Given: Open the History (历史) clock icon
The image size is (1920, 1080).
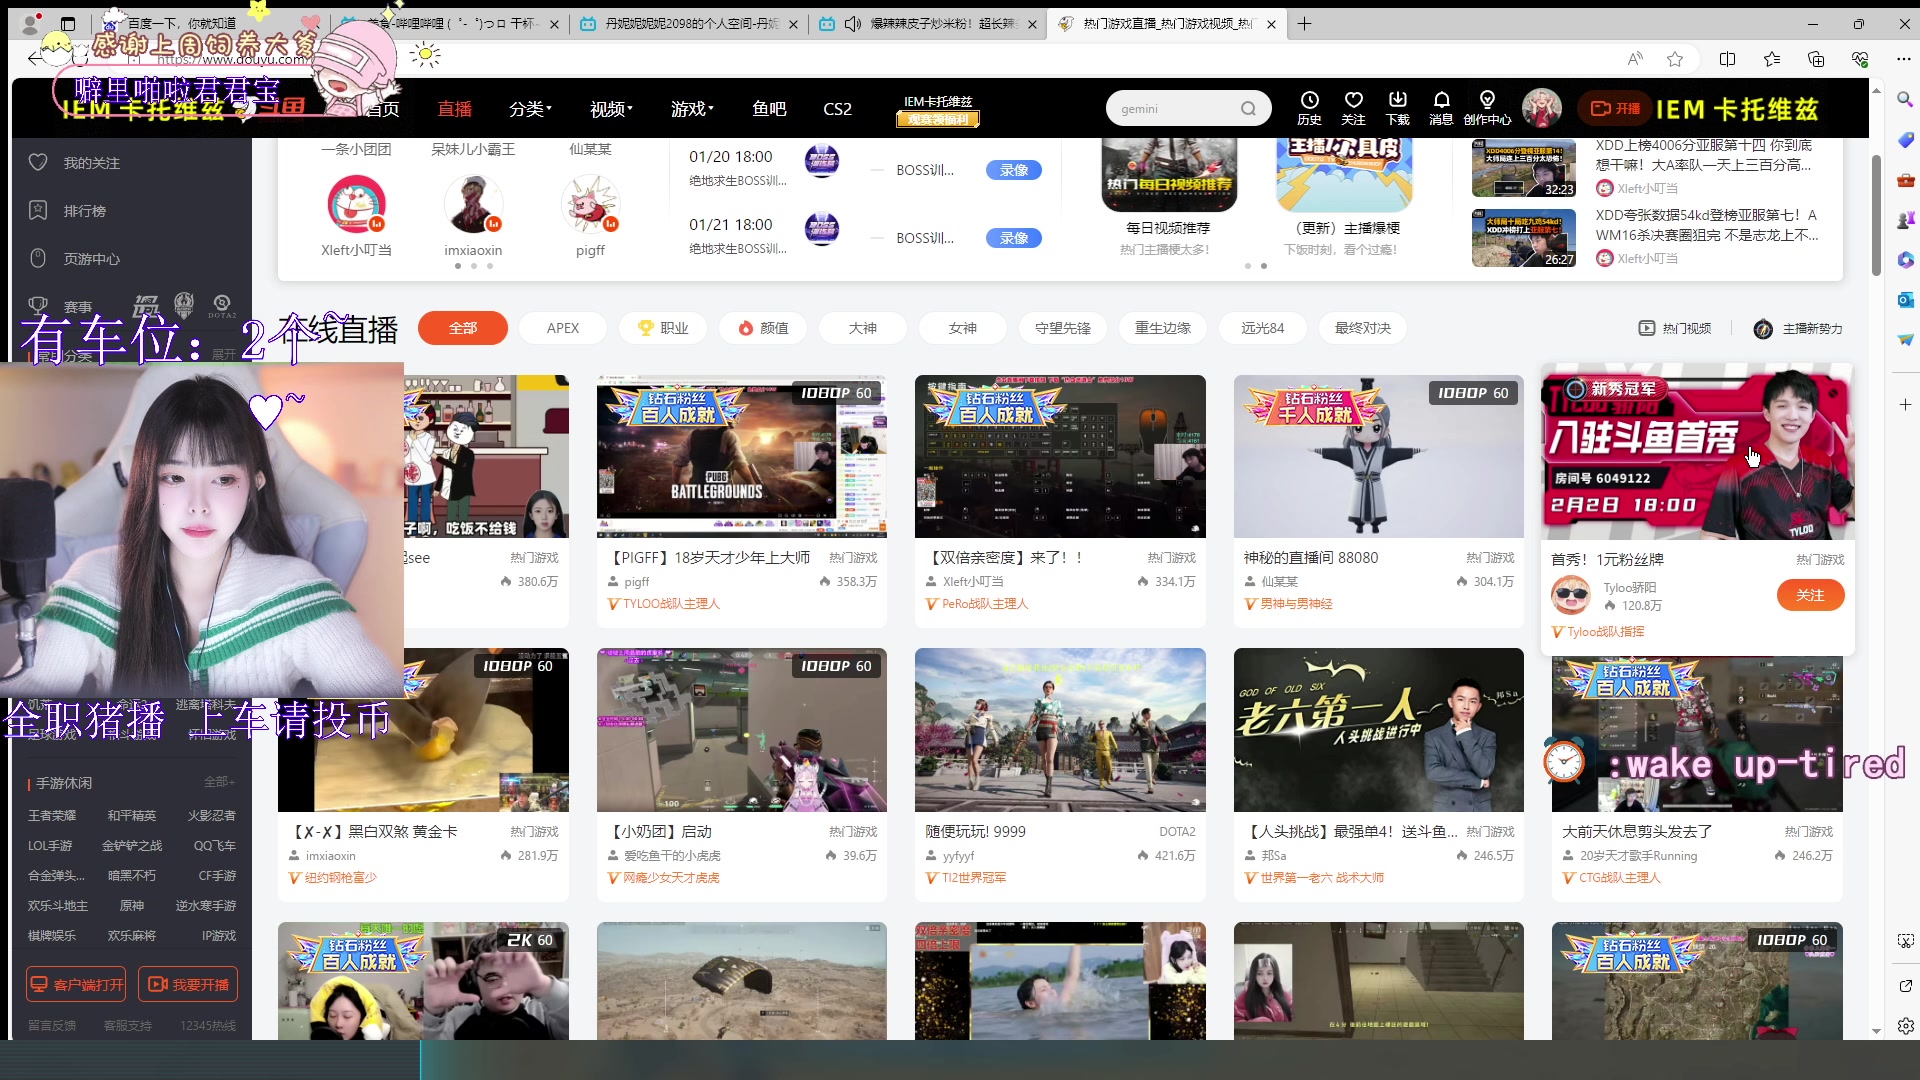Looking at the screenshot, I should 1309,100.
